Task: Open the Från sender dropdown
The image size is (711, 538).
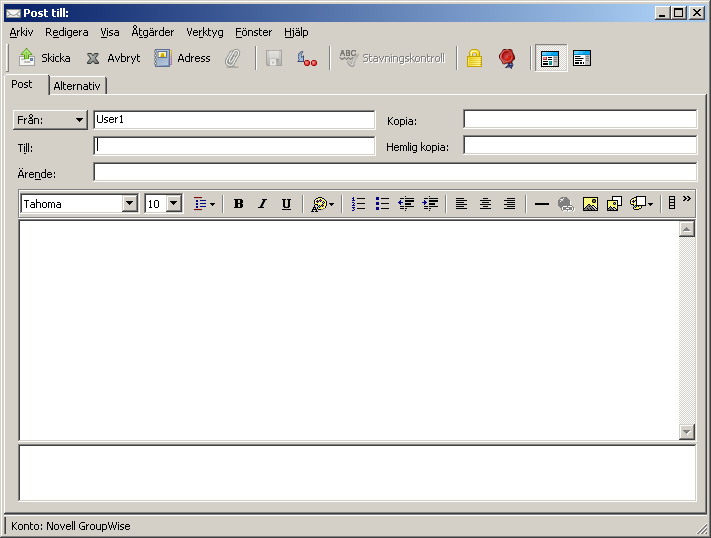Action: click(50, 120)
